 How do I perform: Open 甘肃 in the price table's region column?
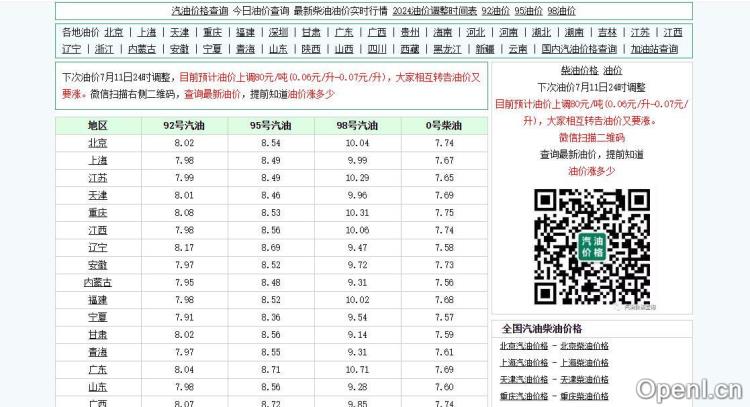(x=98, y=335)
